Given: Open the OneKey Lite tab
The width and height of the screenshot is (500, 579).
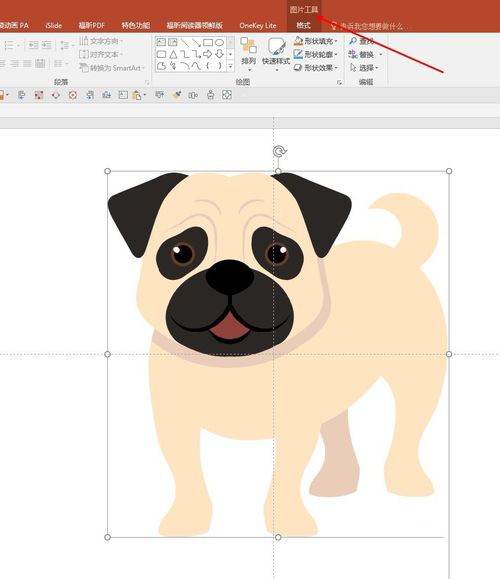Looking at the screenshot, I should coord(258,25).
